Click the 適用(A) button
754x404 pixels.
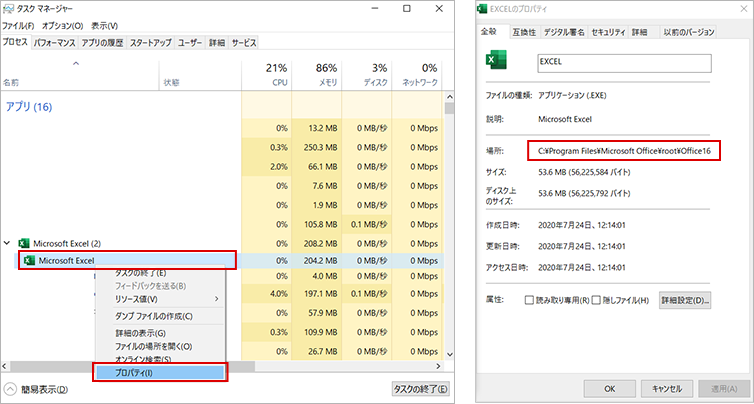point(724,388)
